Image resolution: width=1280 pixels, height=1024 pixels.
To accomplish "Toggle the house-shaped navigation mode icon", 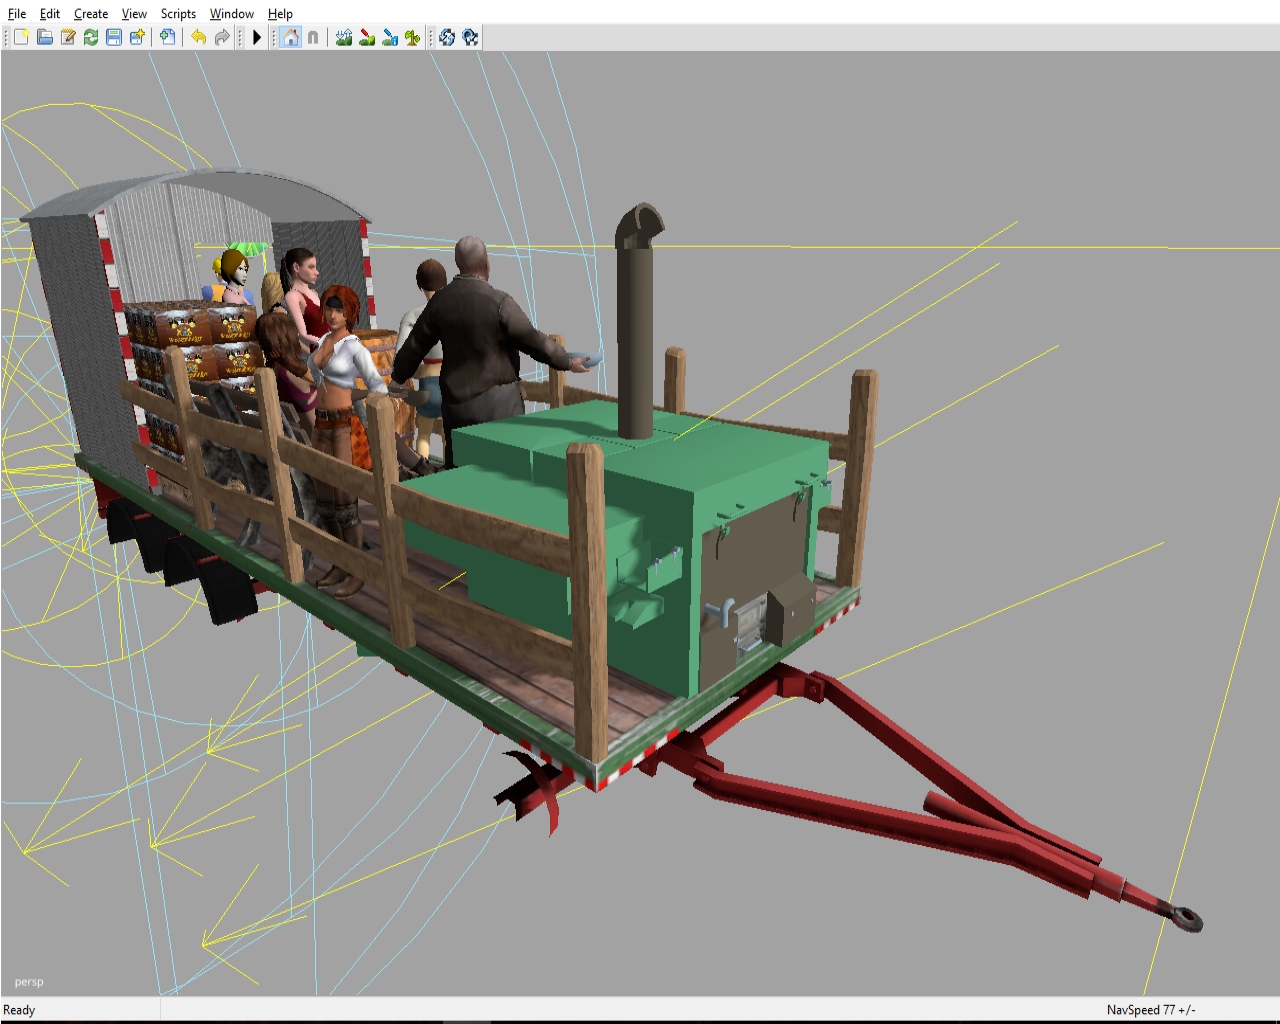I will (x=290, y=37).
